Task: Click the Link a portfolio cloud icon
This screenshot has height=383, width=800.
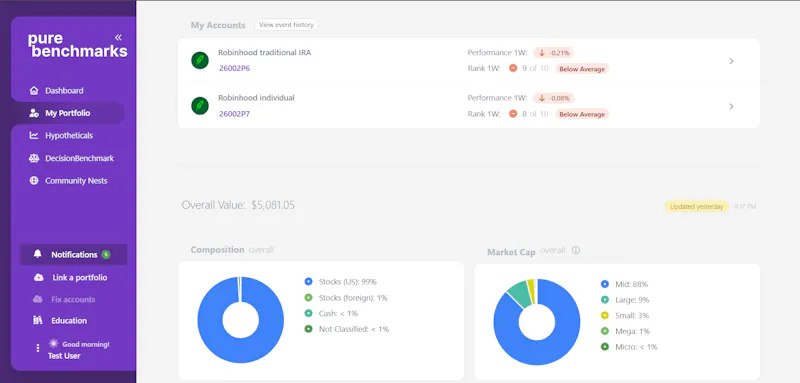Action: tap(39, 277)
